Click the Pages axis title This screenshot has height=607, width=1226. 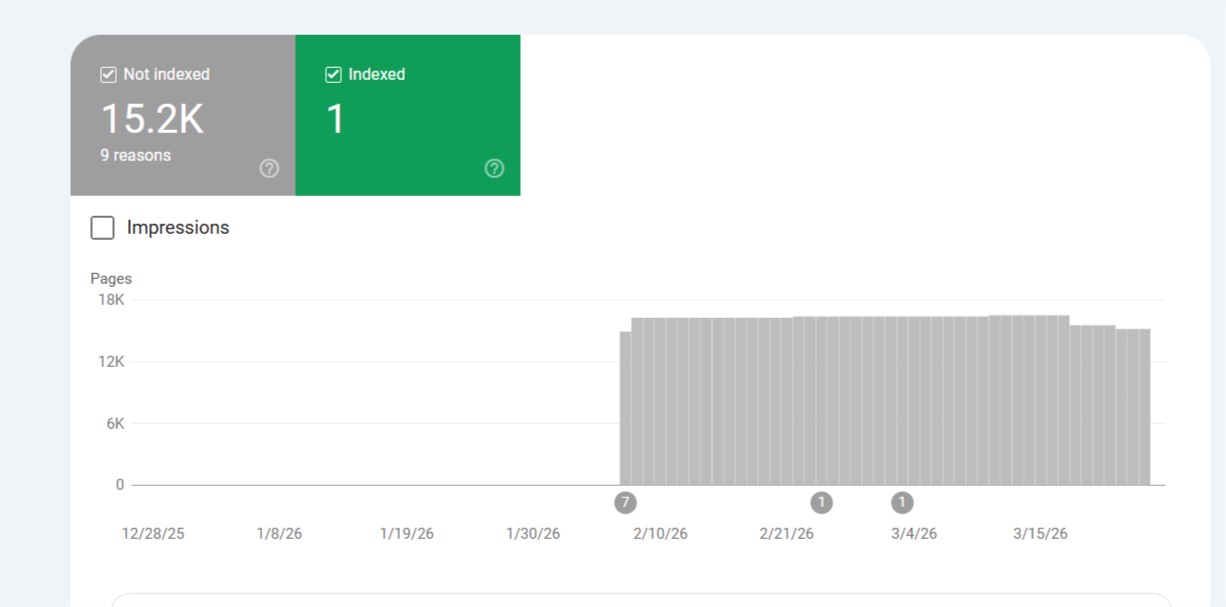click(x=111, y=279)
